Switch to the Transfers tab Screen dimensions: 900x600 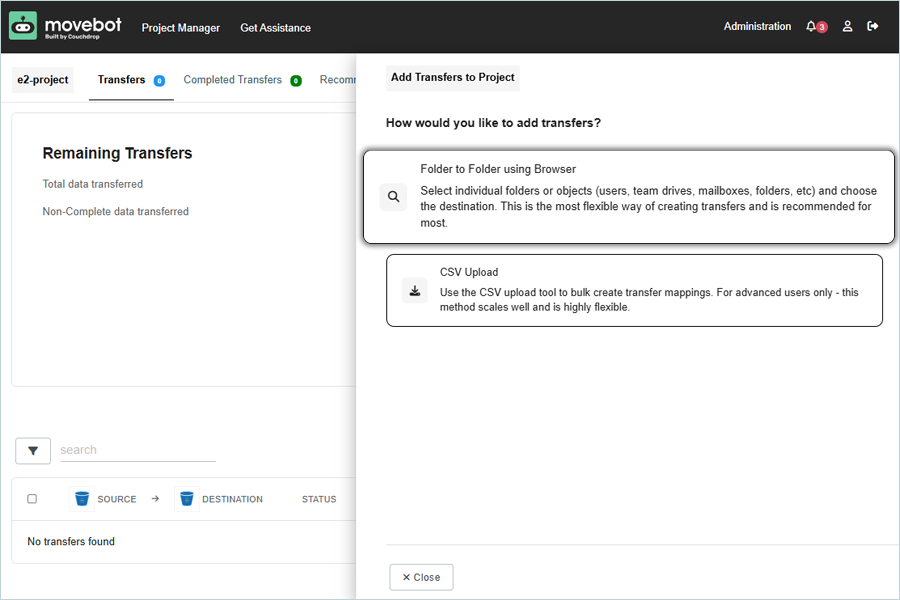click(x=121, y=80)
